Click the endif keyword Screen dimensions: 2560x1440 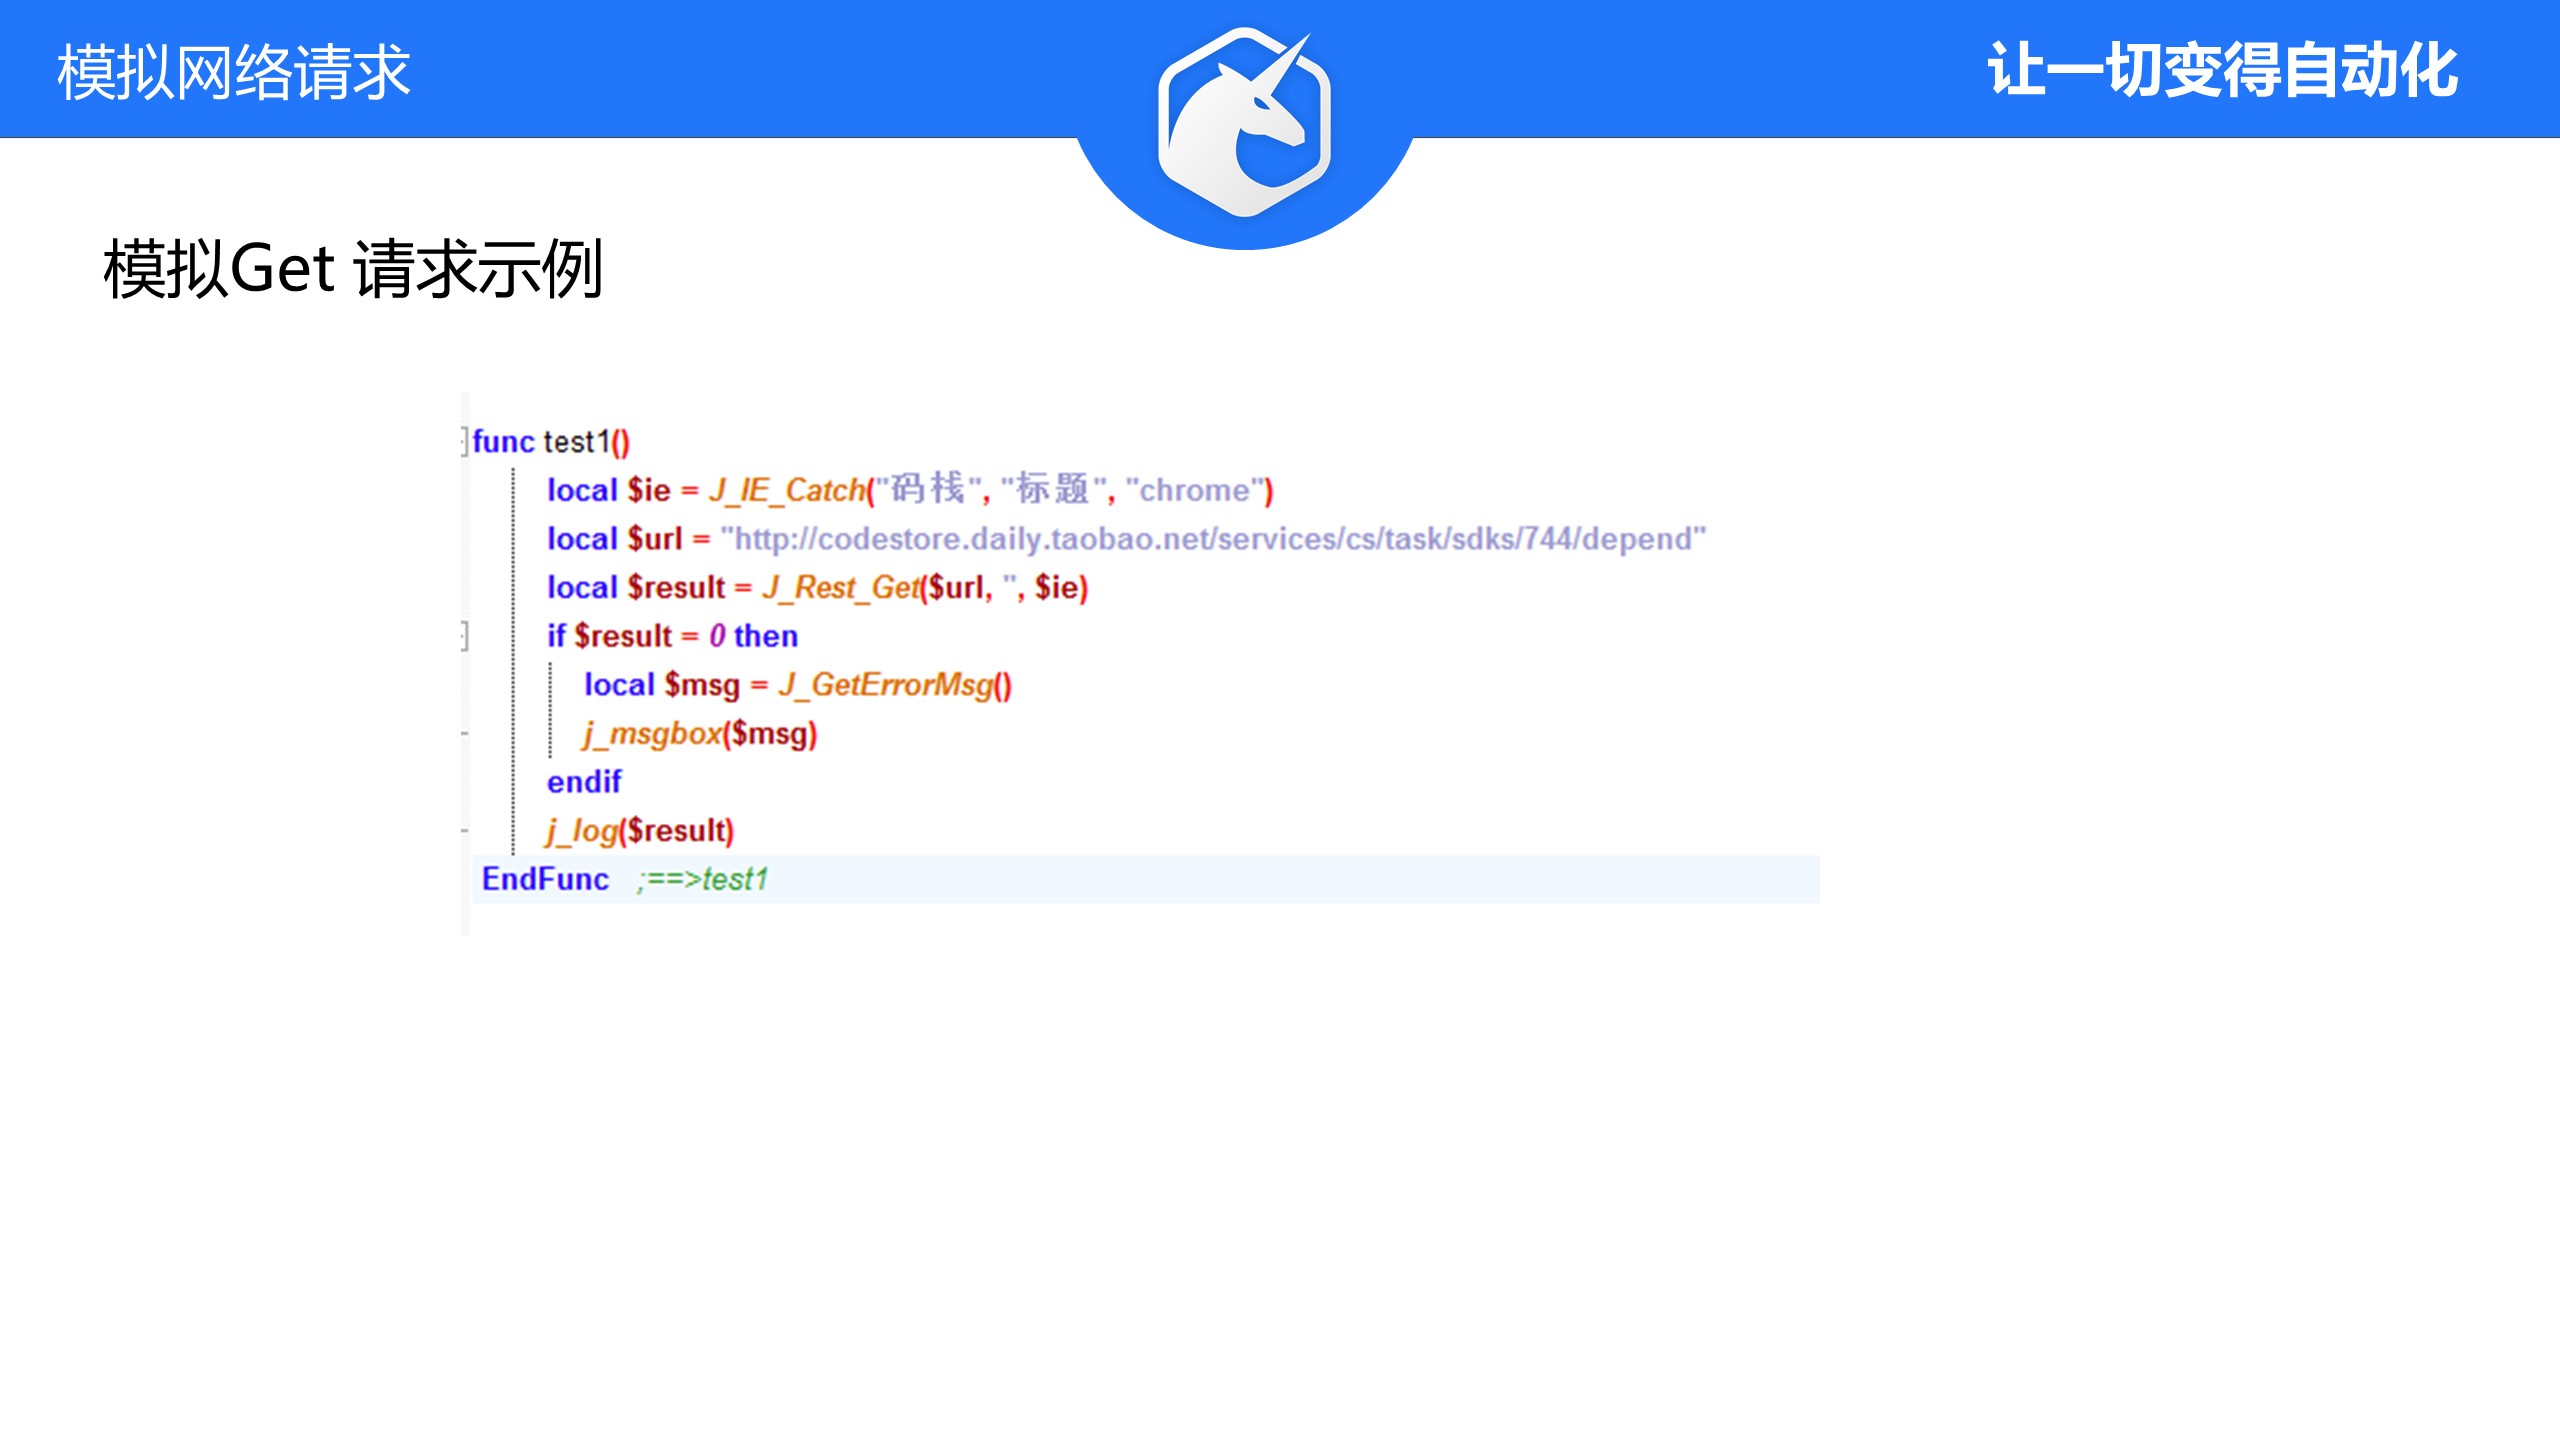584,782
